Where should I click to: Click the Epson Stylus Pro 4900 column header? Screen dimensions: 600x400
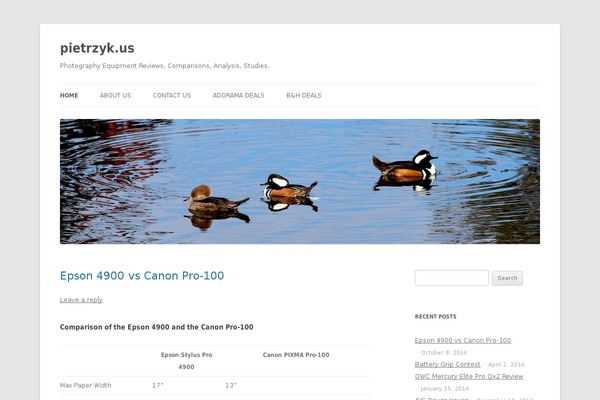click(186, 361)
